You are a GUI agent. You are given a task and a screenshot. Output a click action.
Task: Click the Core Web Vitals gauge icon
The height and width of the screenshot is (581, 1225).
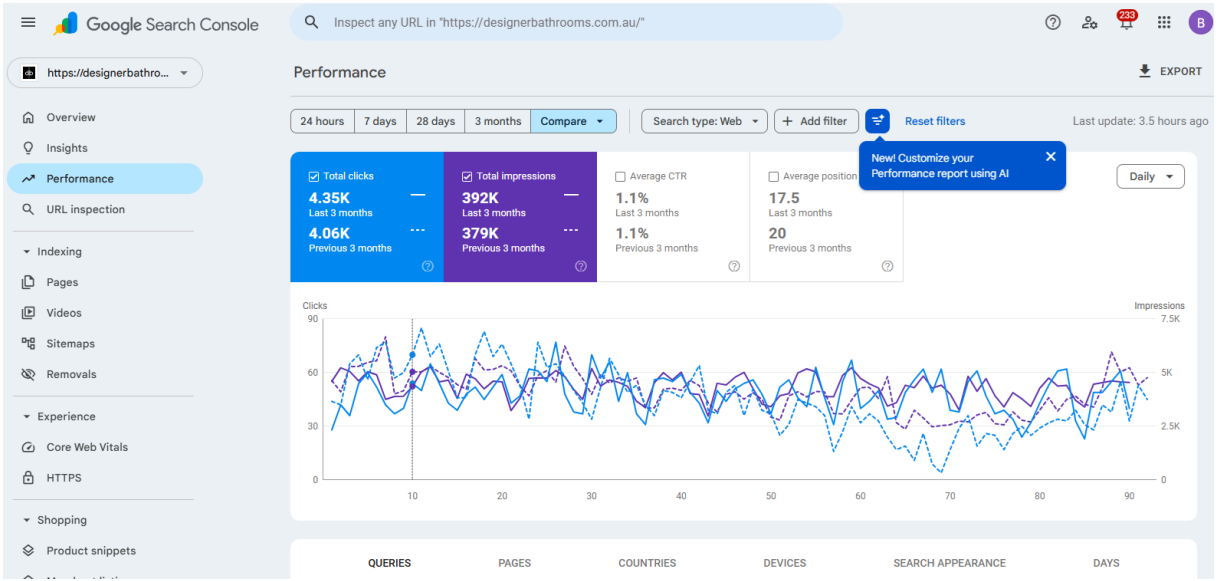pos(28,447)
